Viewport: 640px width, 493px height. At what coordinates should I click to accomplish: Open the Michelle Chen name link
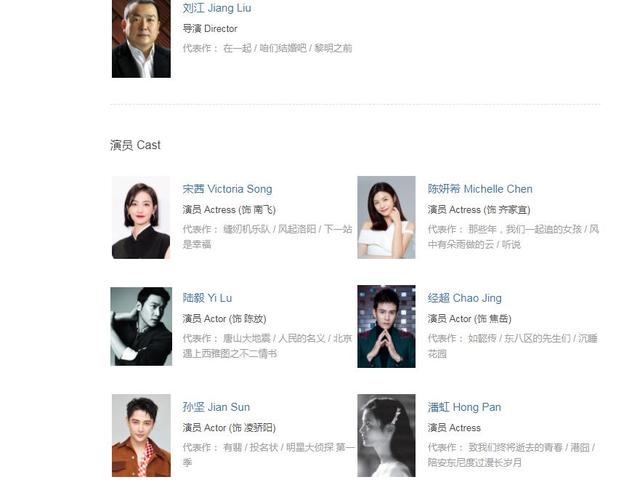pos(480,189)
